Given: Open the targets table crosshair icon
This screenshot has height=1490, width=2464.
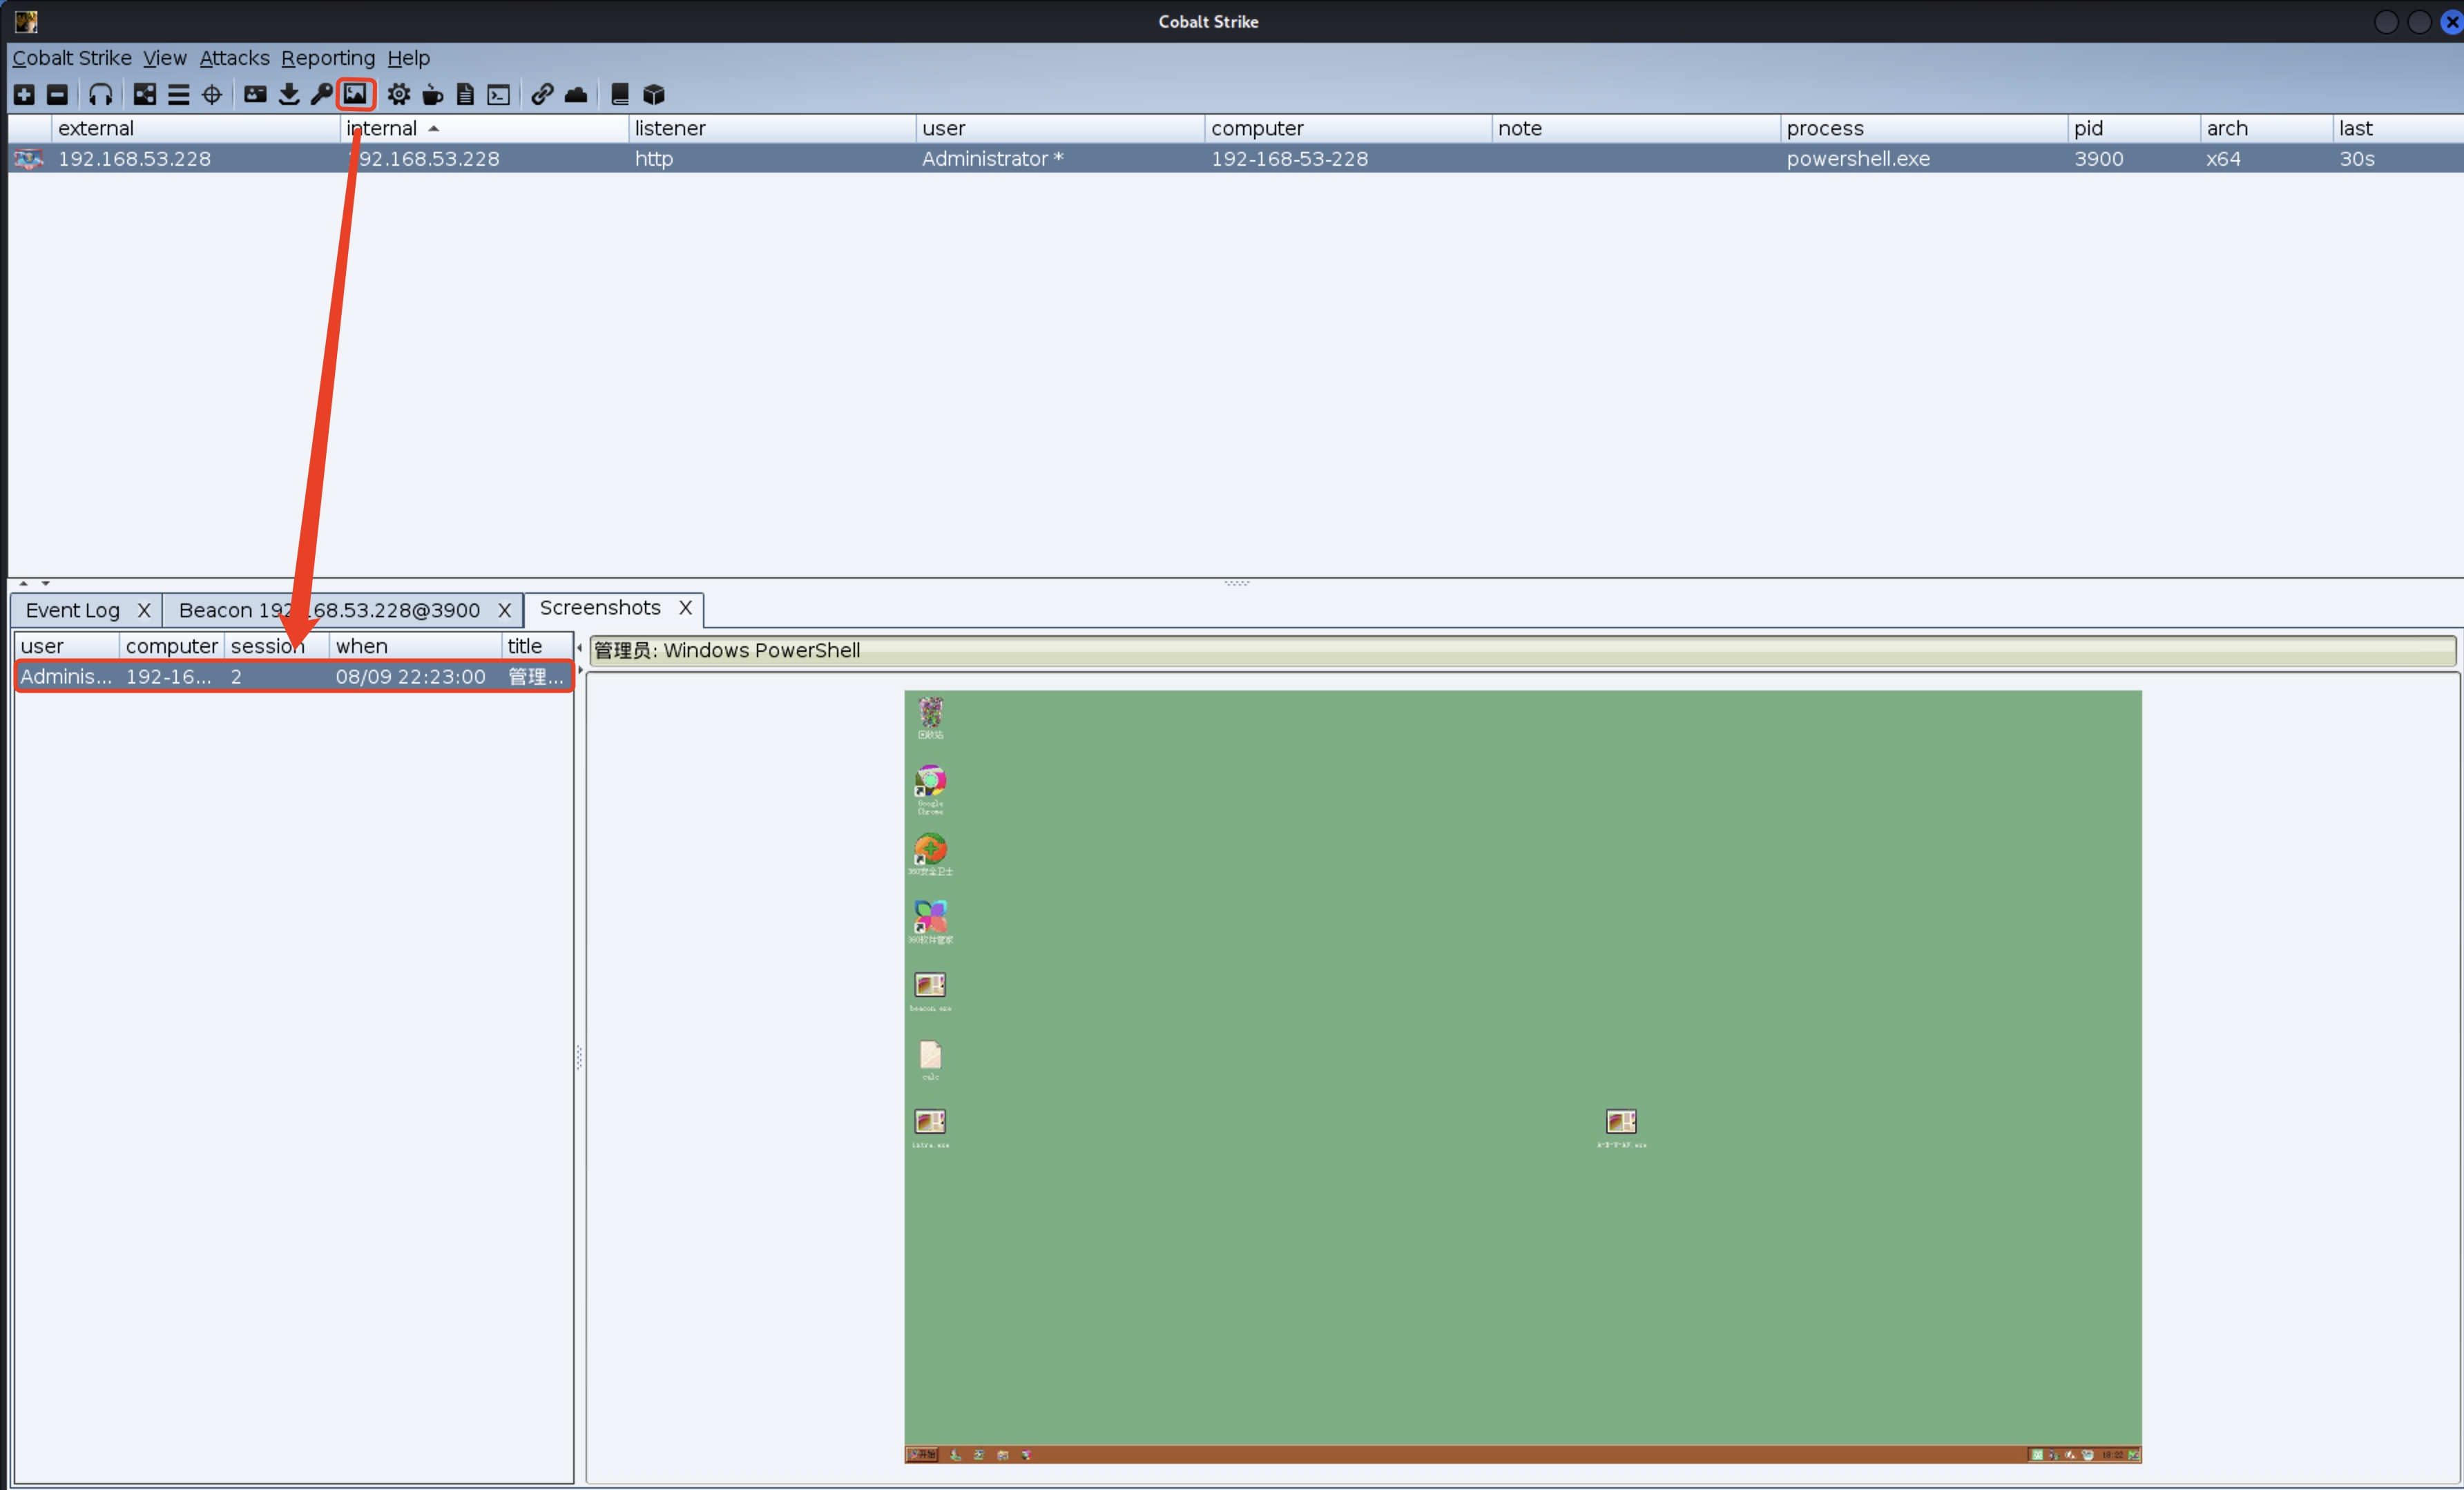Looking at the screenshot, I should point(211,94).
